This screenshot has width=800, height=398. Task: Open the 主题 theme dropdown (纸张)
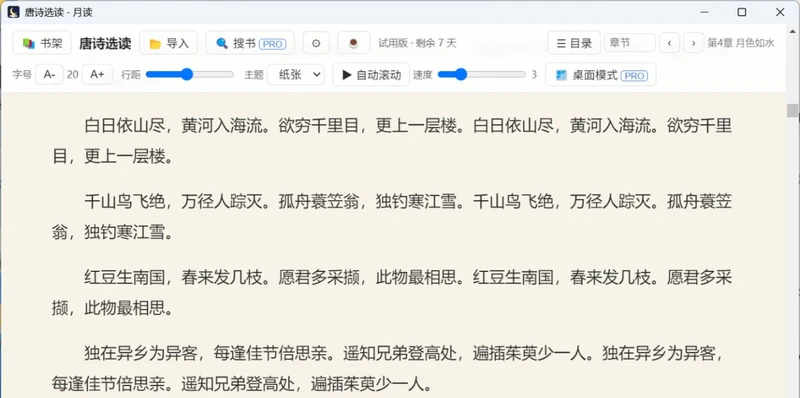pyautogui.click(x=295, y=74)
